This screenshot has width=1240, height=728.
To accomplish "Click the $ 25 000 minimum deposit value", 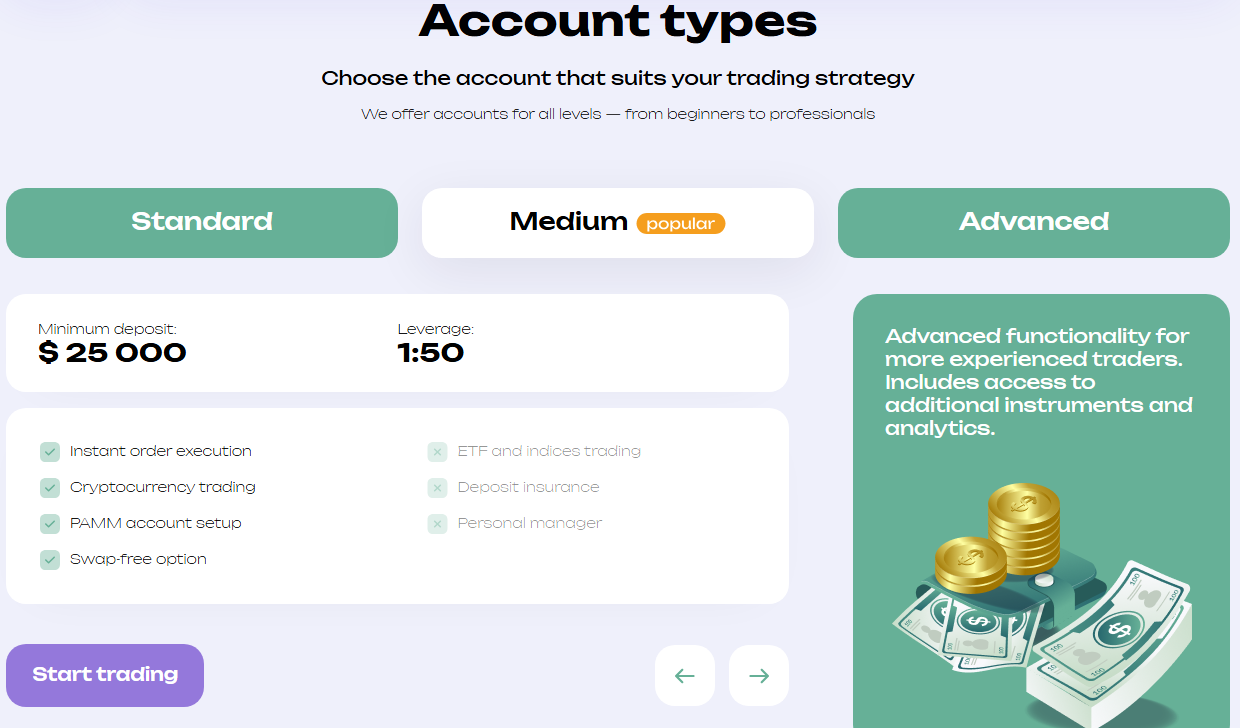I will [112, 352].
